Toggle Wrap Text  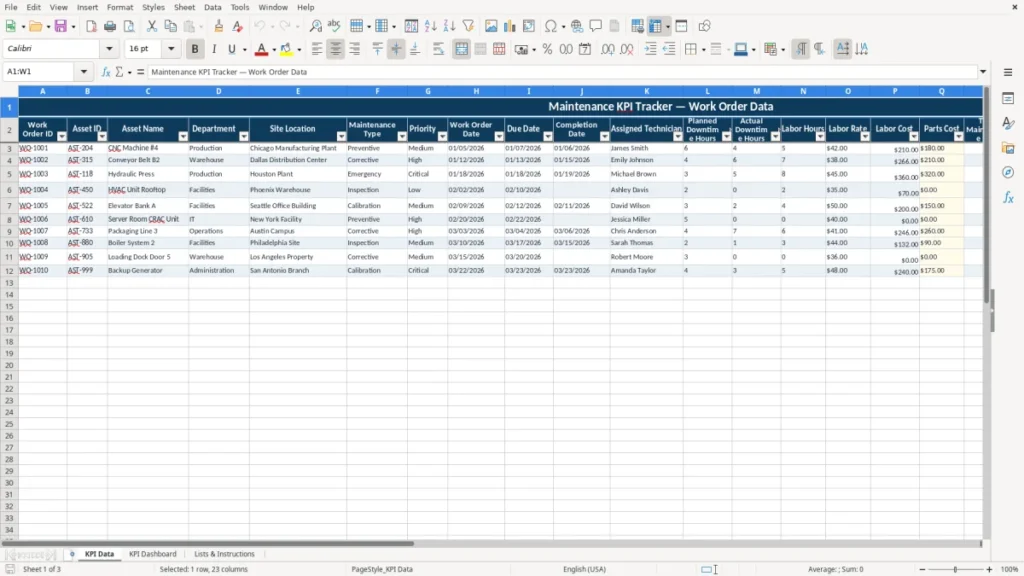click(x=438, y=49)
